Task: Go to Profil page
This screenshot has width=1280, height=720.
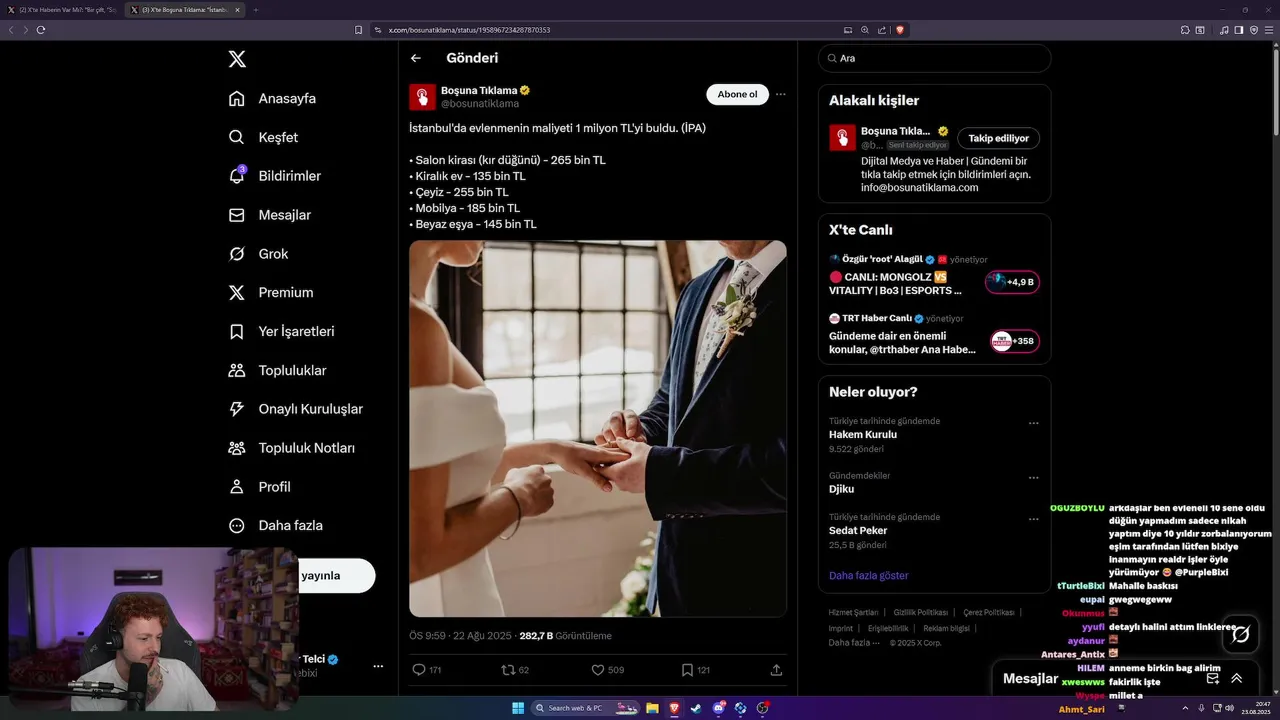Action: (x=259, y=487)
